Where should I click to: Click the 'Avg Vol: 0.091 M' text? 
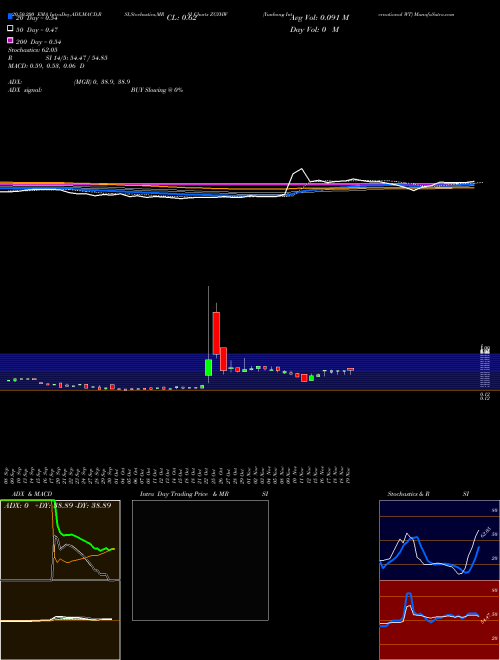pyautogui.click(x=319, y=18)
